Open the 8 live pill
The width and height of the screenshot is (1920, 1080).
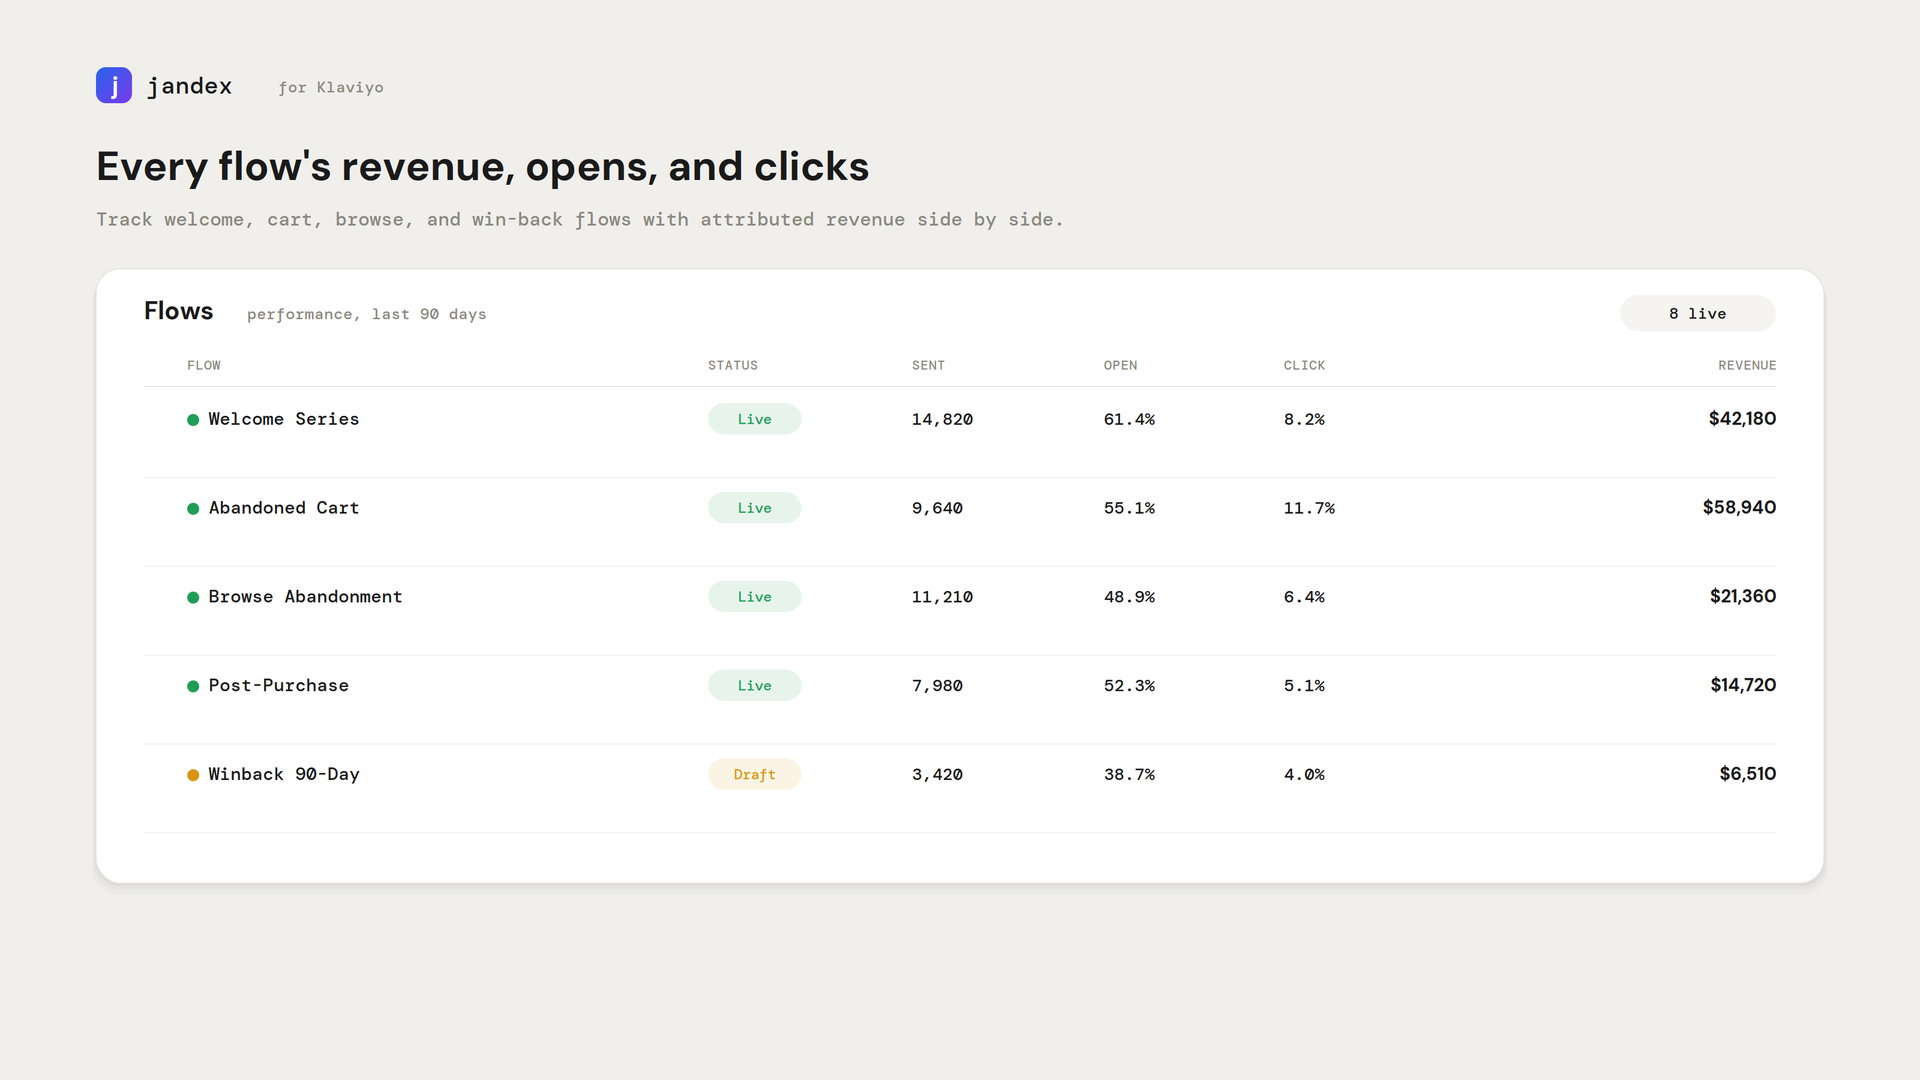point(1697,313)
